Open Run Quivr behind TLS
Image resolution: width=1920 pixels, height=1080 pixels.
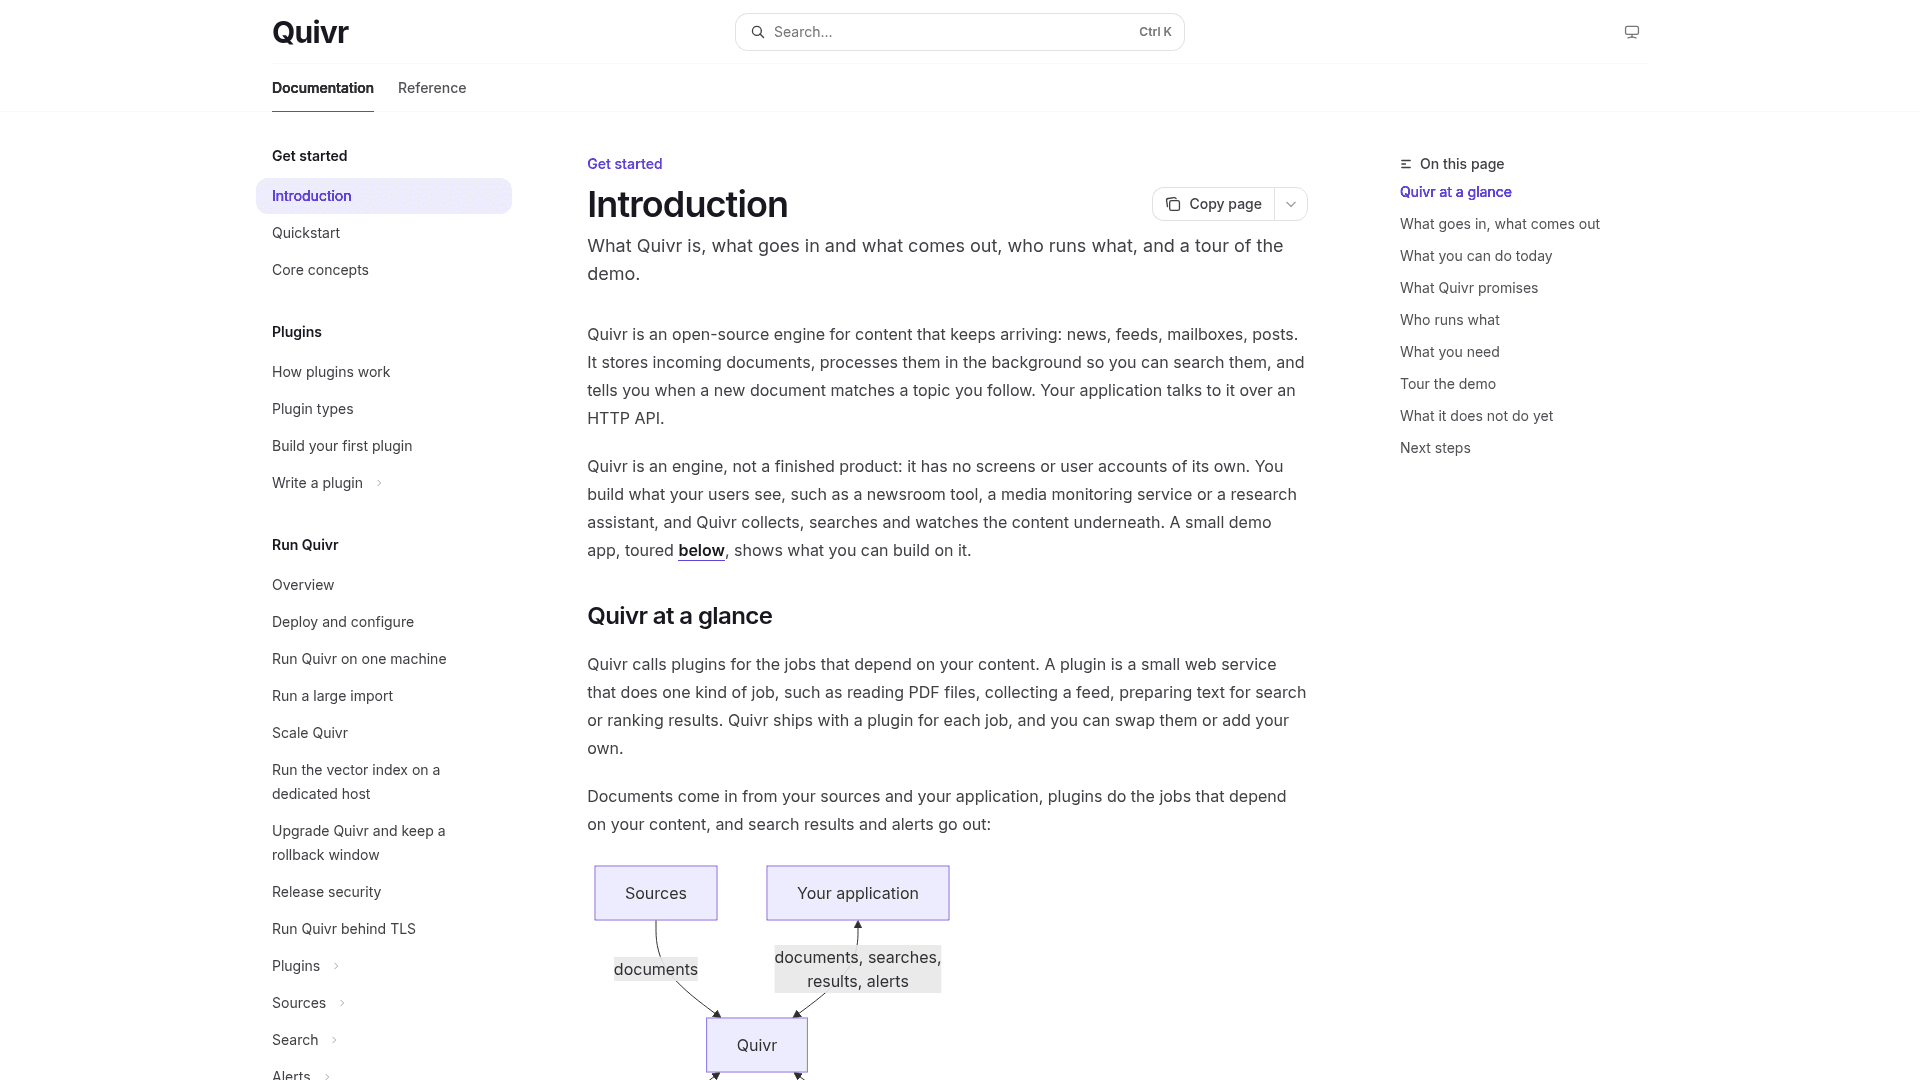pyautogui.click(x=384, y=929)
